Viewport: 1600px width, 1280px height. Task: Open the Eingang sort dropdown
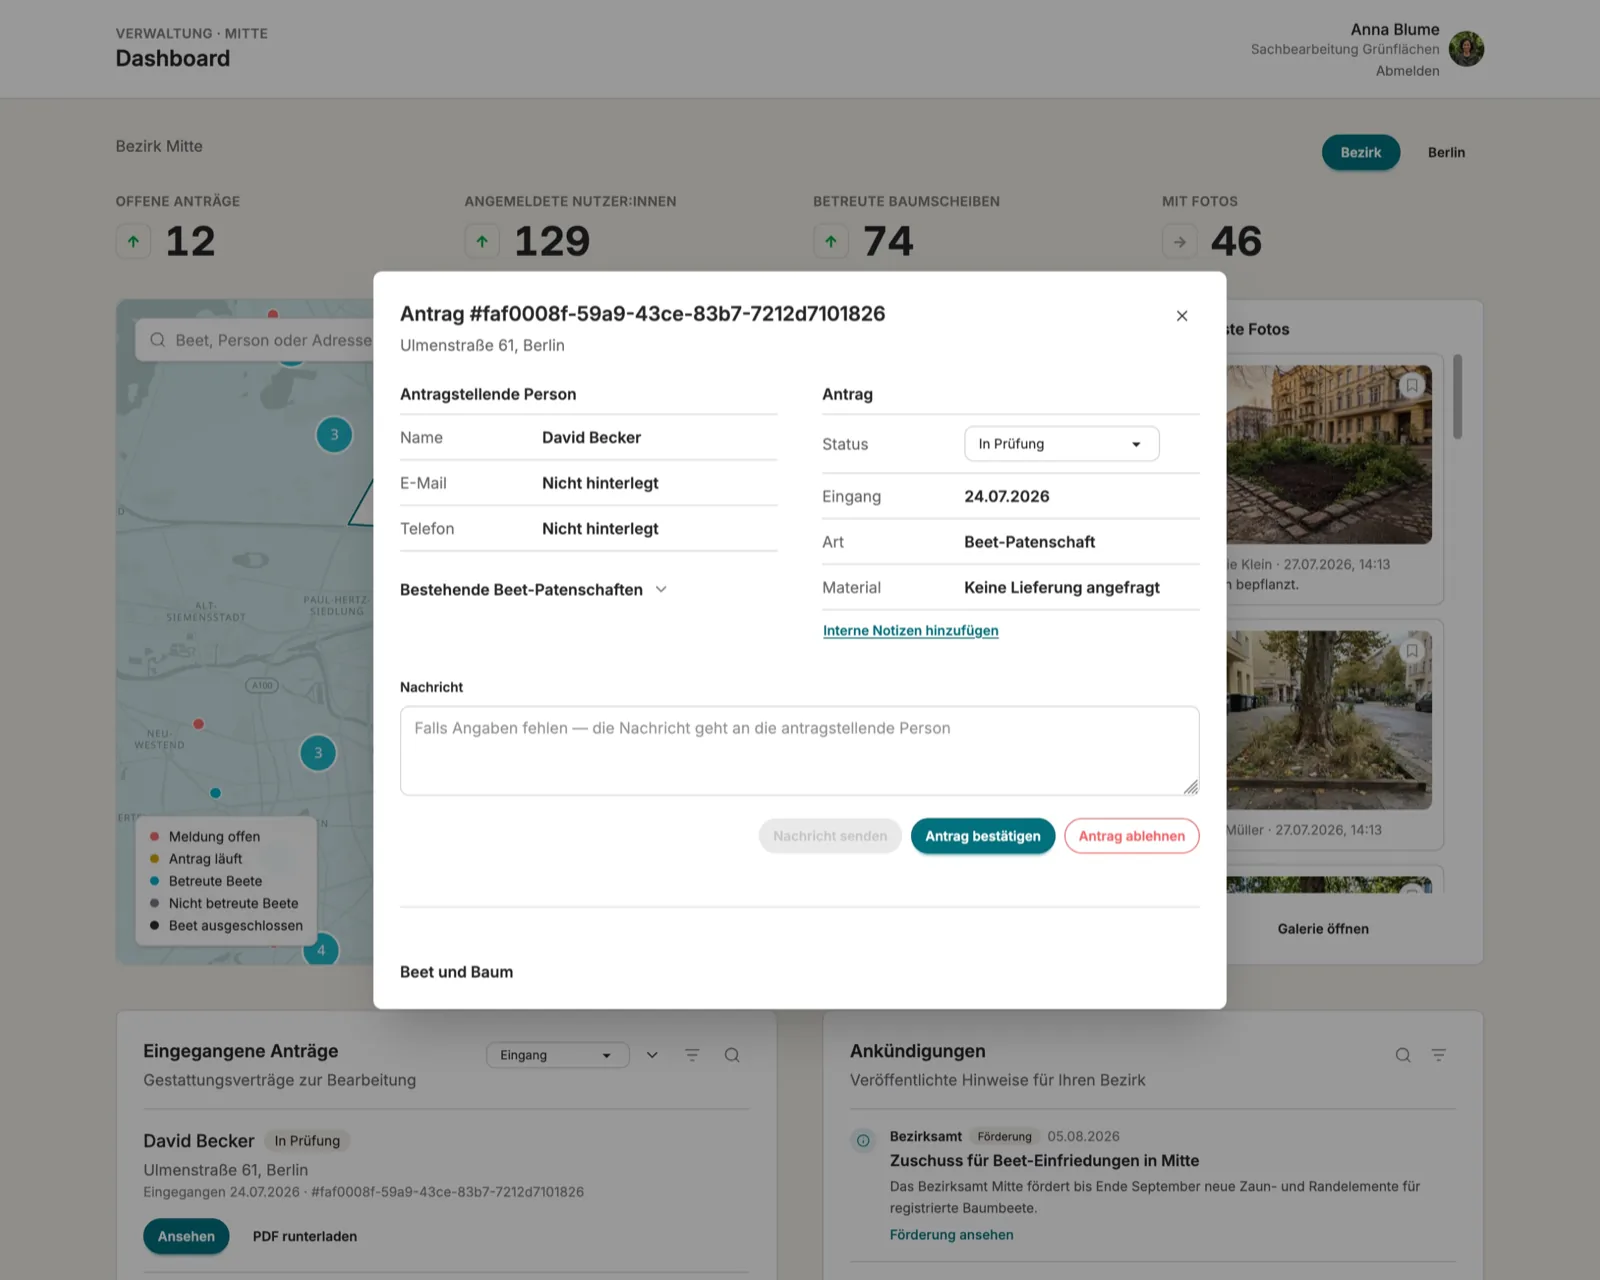click(x=557, y=1055)
